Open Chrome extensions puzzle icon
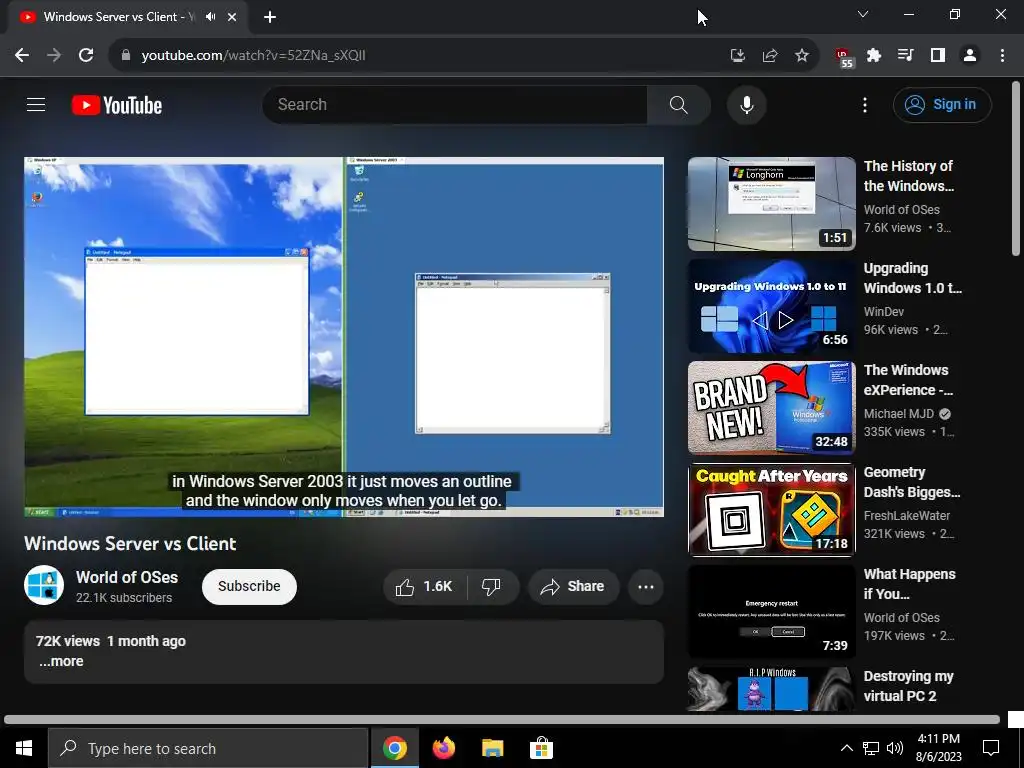This screenshot has height=768, width=1024. pos(874,56)
